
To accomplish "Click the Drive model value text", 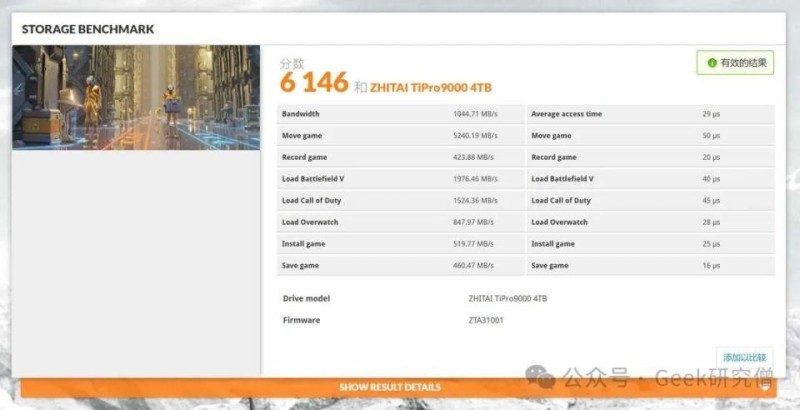I will click(507, 298).
